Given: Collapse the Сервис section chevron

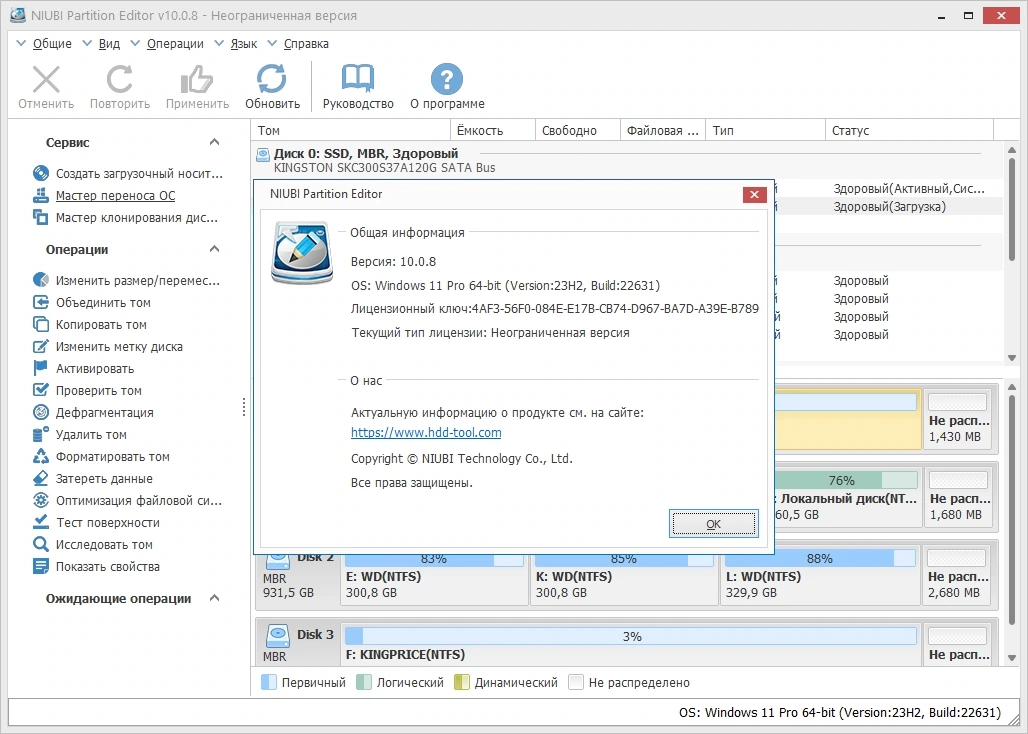Looking at the screenshot, I should click(214, 142).
